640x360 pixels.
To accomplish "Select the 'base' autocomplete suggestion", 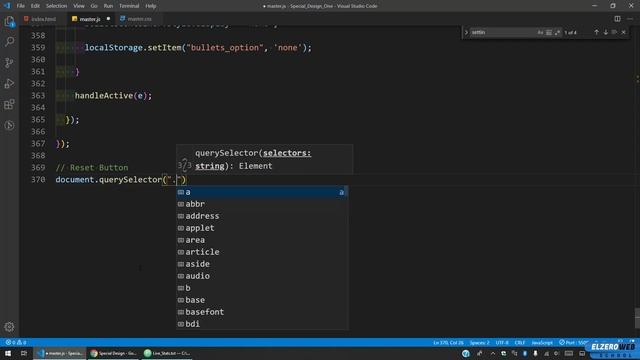I will click(x=262, y=300).
